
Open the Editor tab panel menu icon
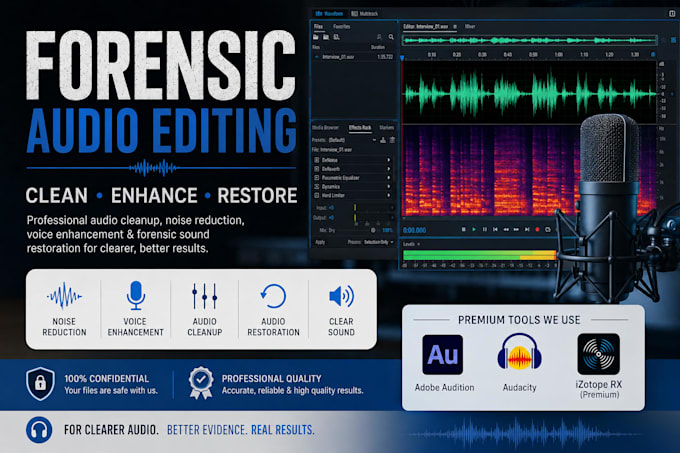454,26
